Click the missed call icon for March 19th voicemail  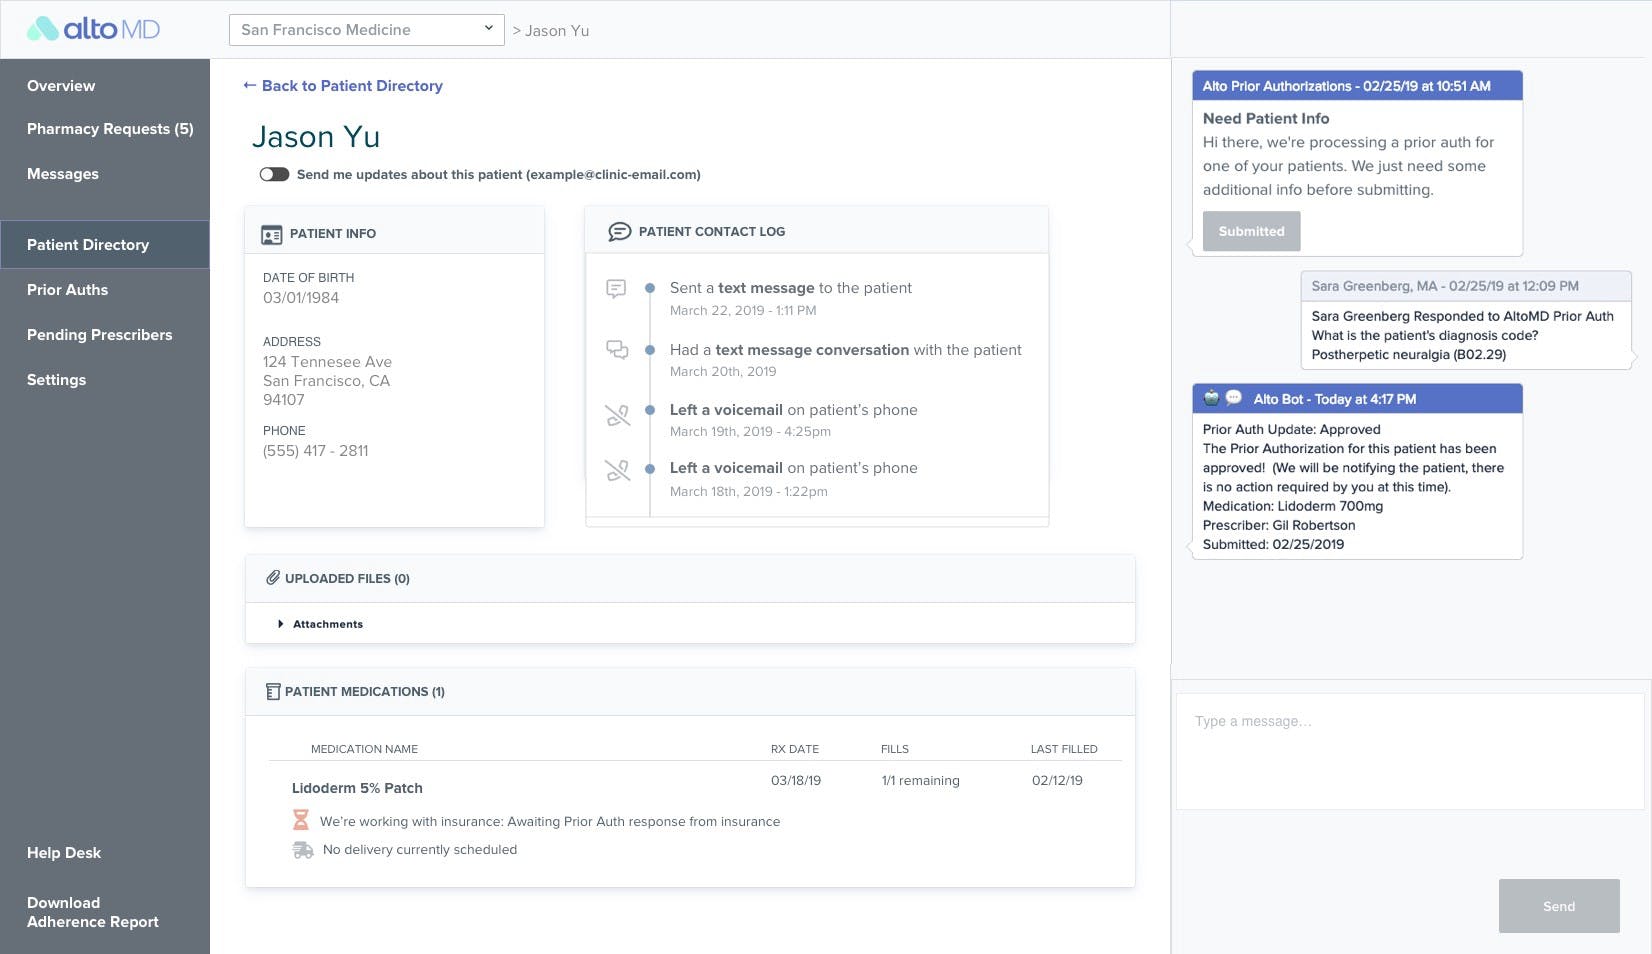(618, 416)
